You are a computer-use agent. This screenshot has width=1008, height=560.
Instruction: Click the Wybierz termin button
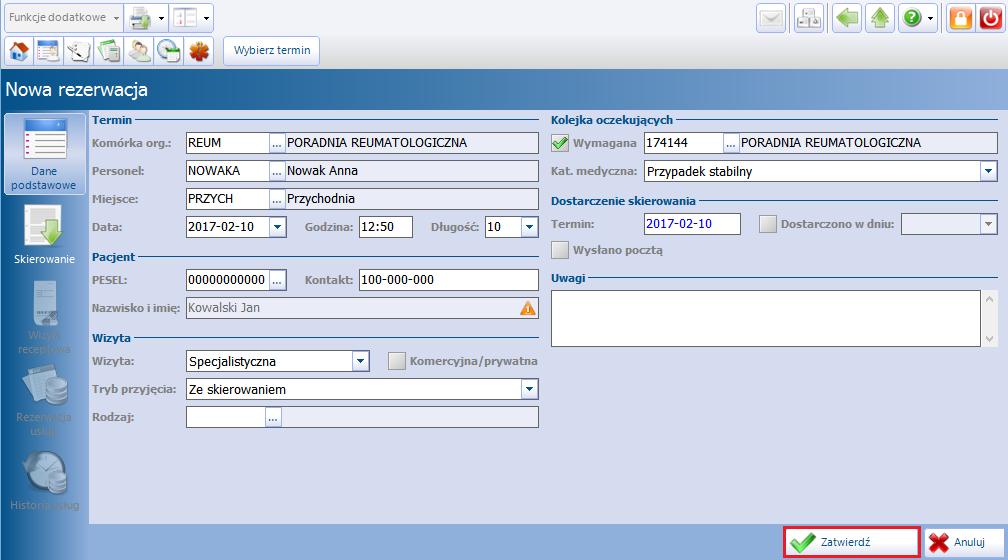point(271,50)
